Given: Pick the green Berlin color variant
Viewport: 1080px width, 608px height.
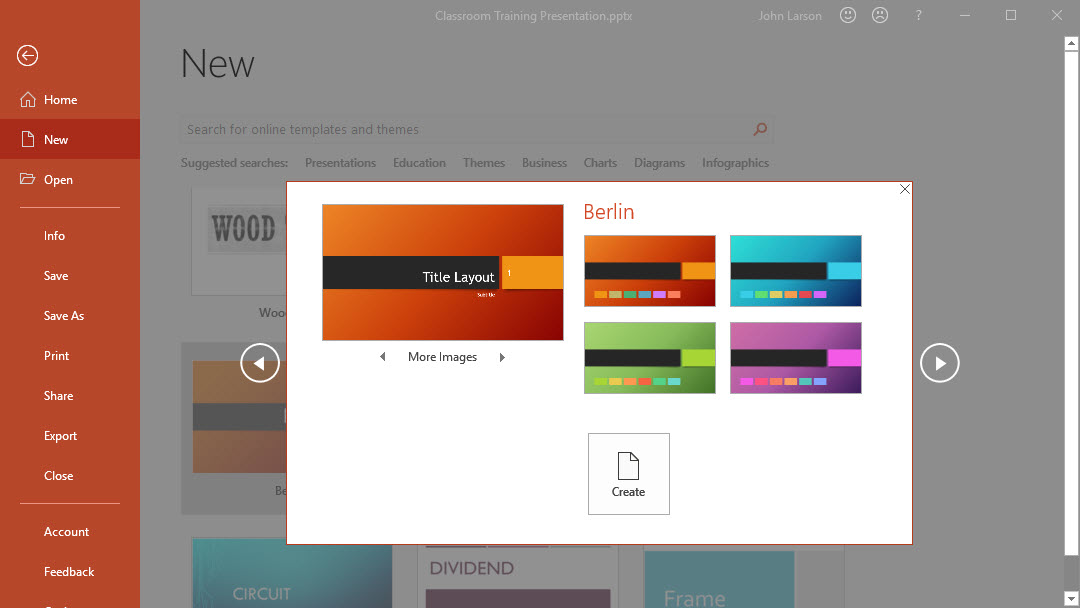Looking at the screenshot, I should pyautogui.click(x=649, y=358).
